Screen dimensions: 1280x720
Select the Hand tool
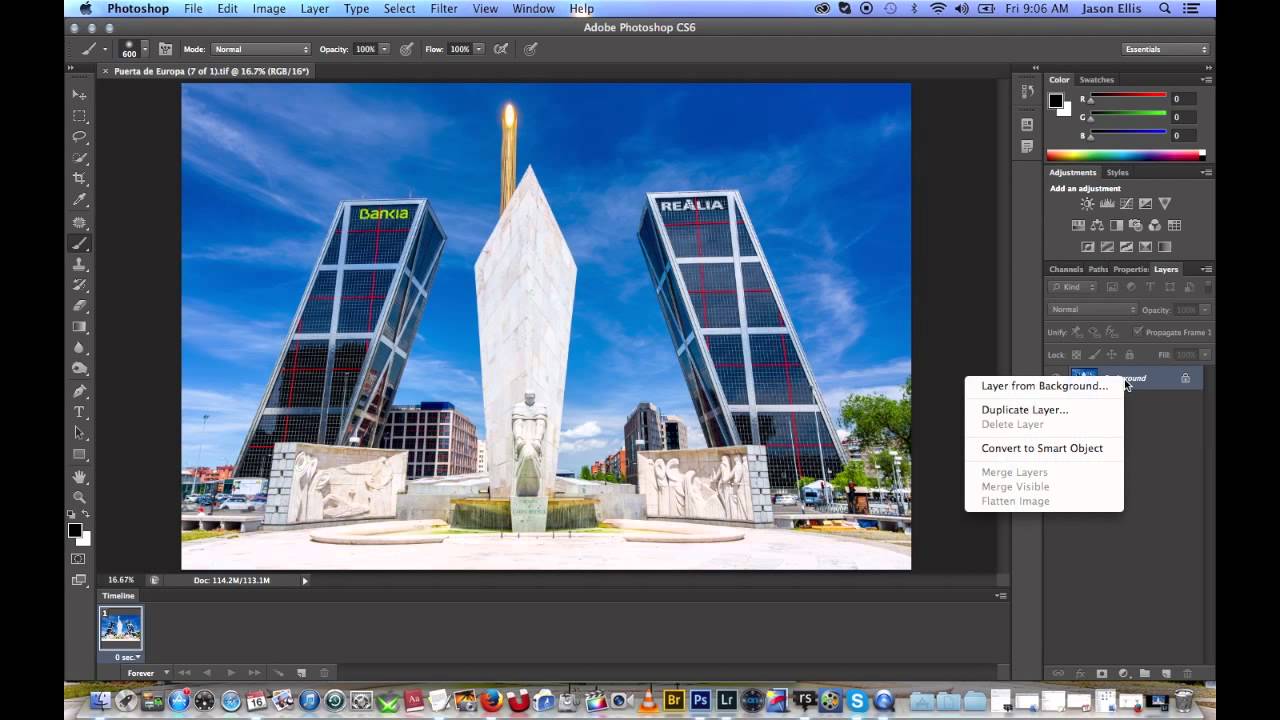point(80,476)
